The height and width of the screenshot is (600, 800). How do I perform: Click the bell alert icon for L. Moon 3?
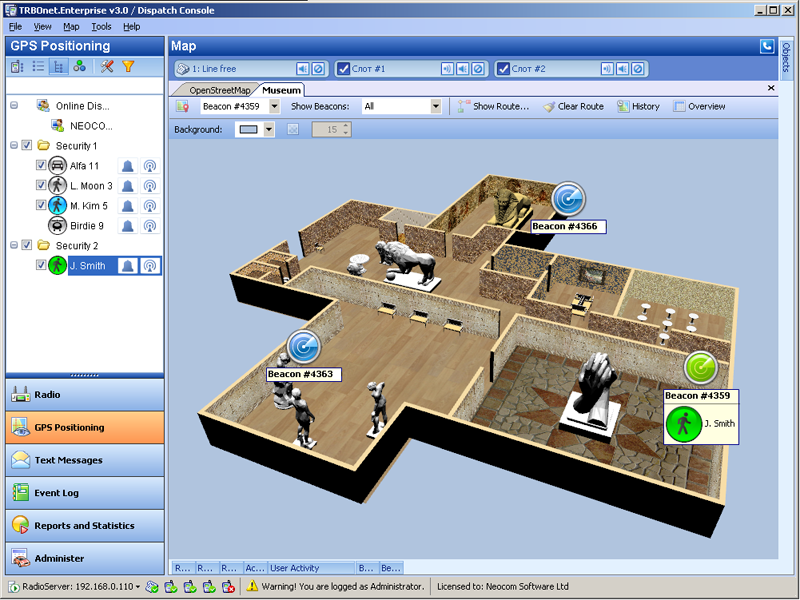click(x=128, y=186)
